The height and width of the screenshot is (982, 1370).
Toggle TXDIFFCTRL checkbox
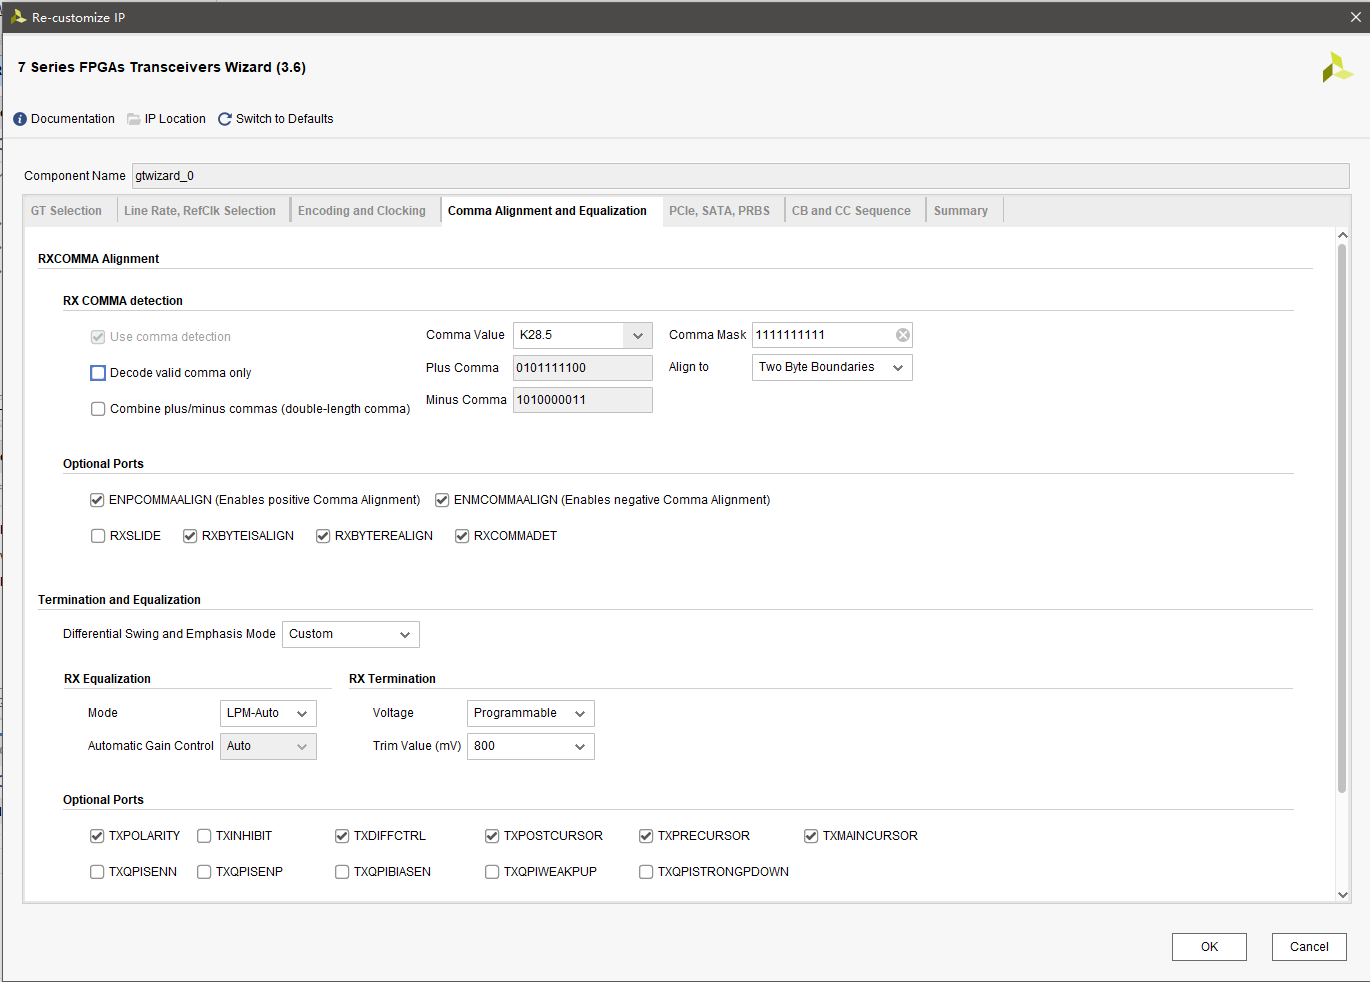click(342, 836)
